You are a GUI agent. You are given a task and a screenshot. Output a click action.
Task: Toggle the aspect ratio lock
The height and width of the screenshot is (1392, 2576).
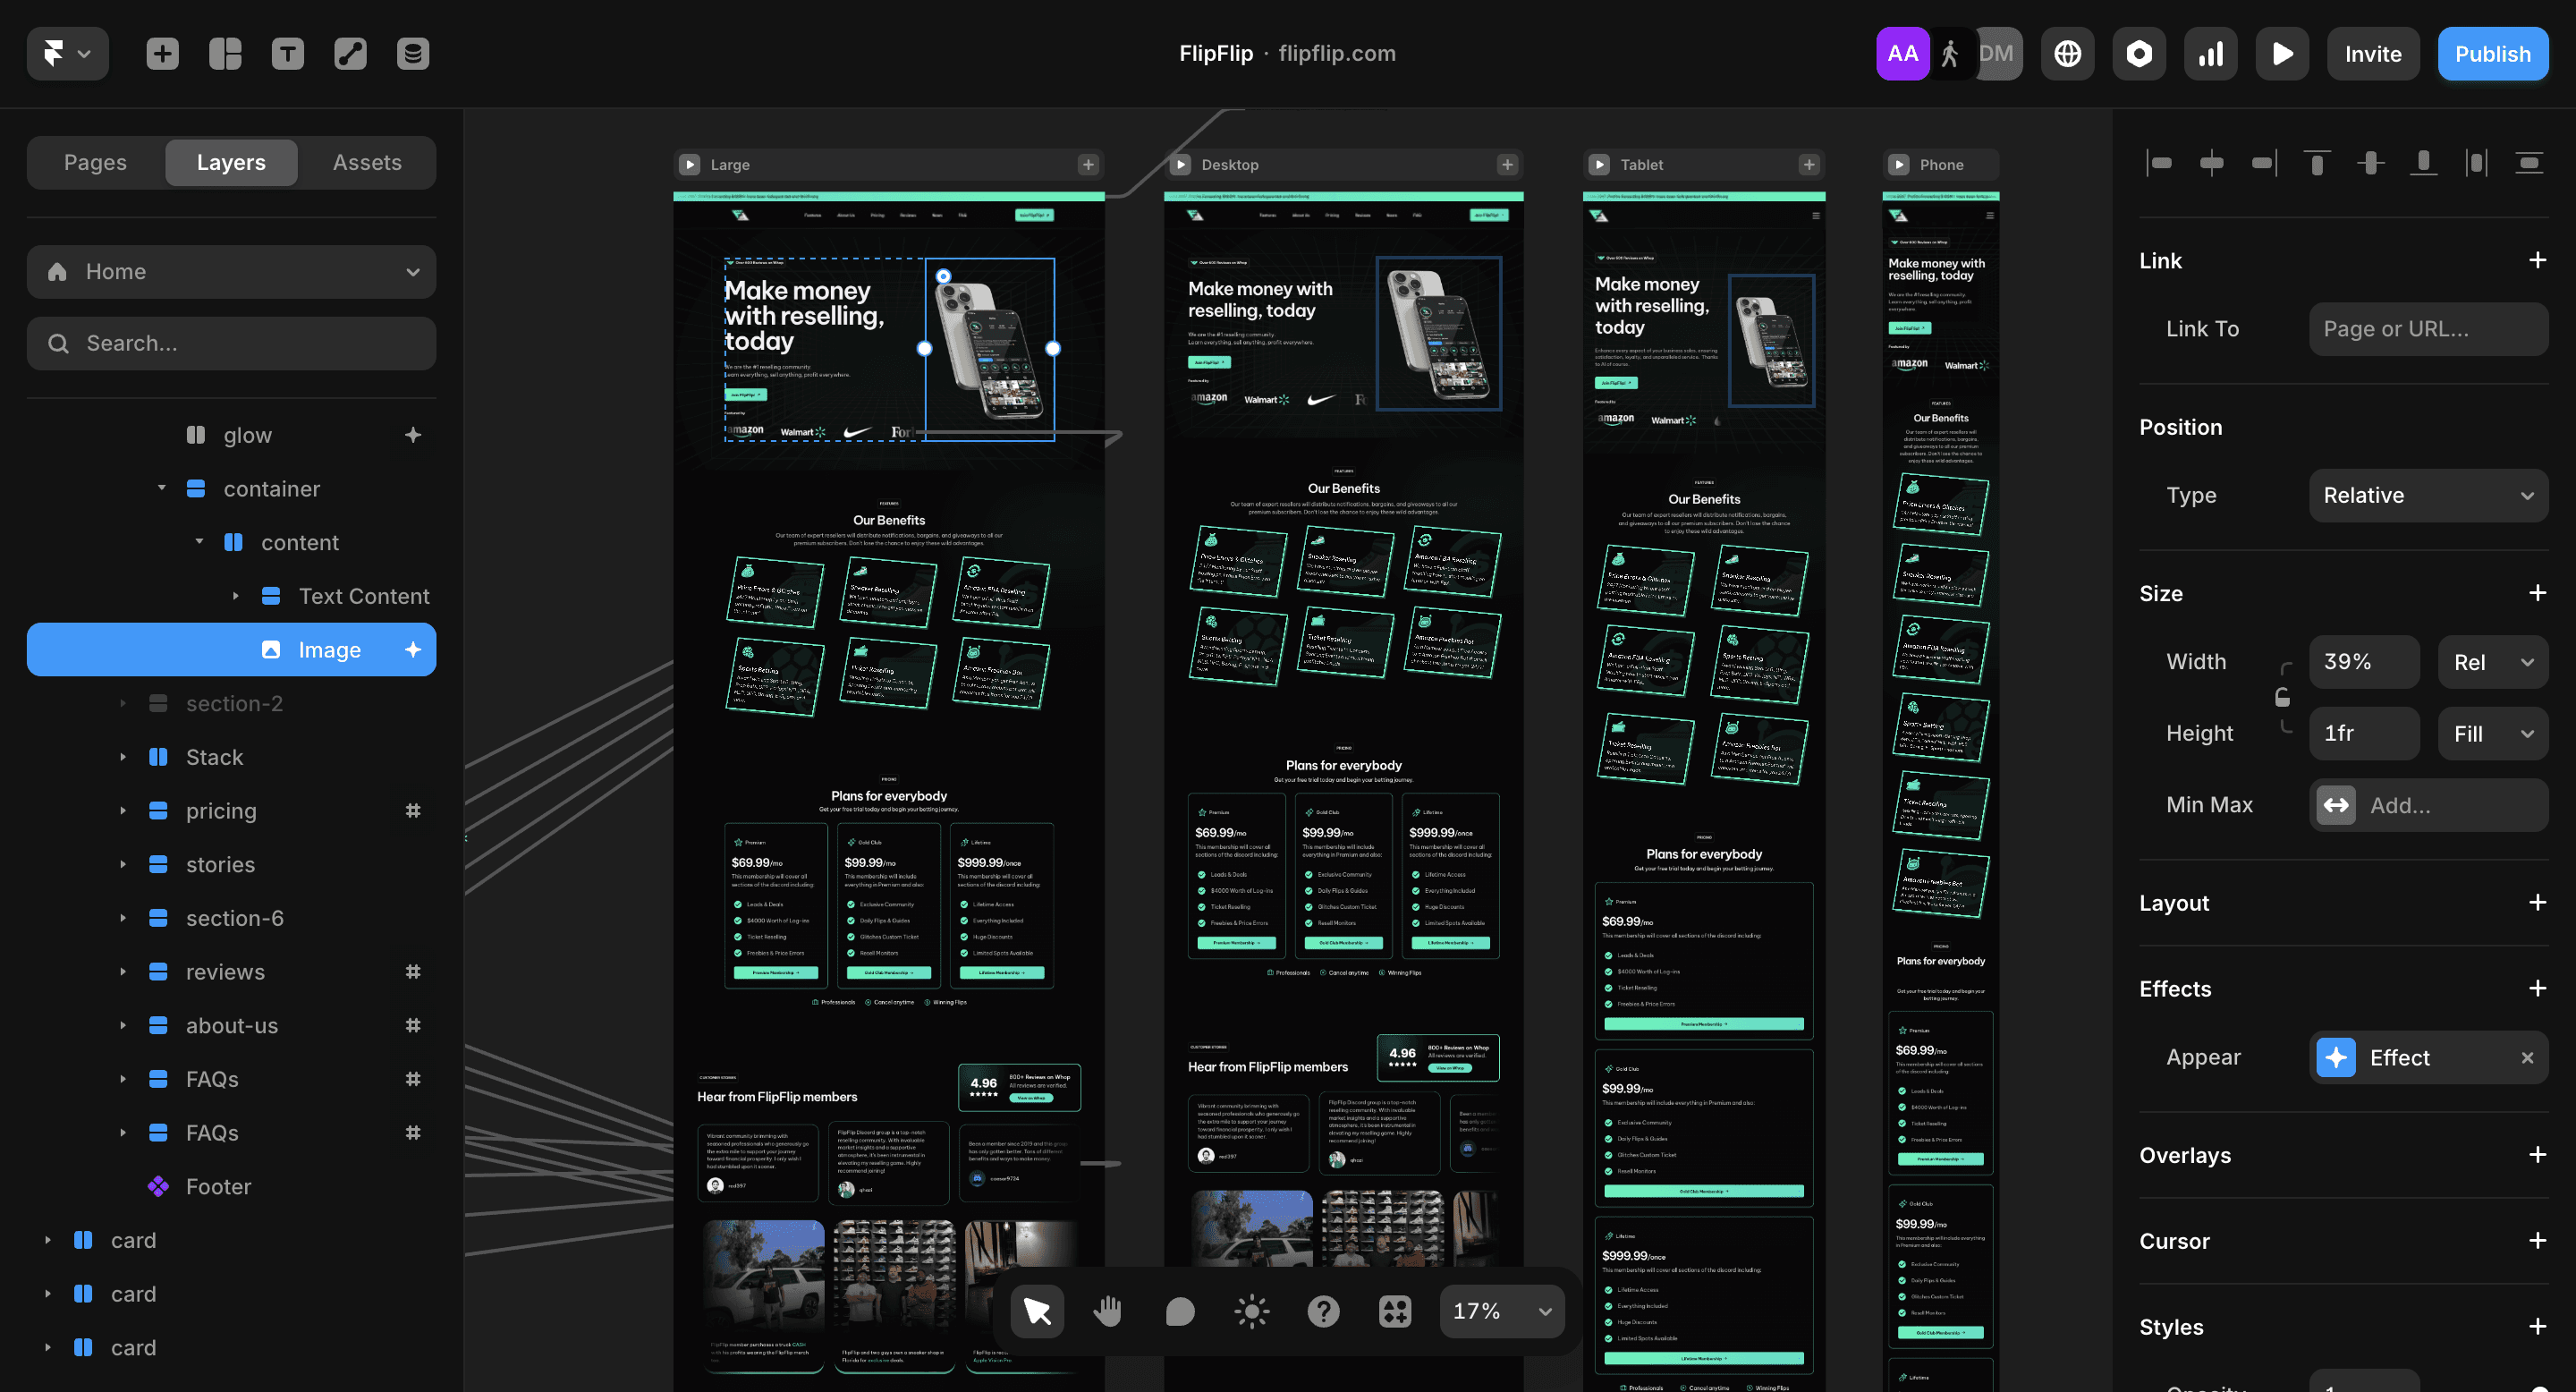click(2283, 697)
